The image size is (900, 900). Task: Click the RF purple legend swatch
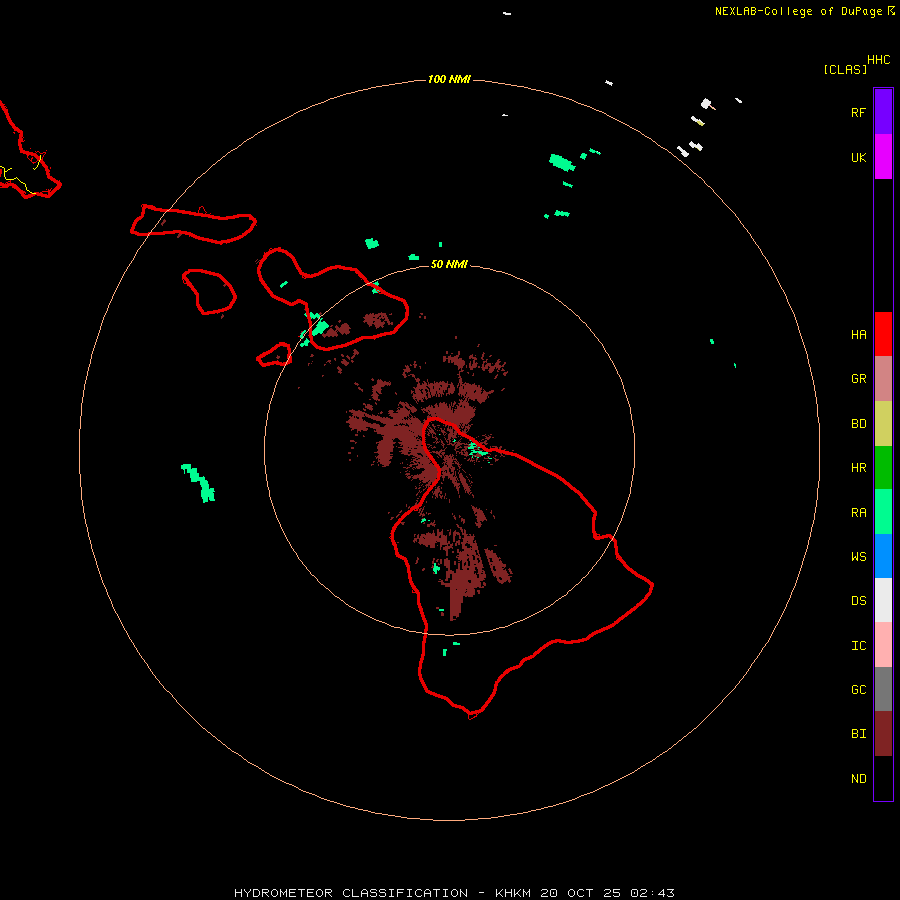pos(883,112)
